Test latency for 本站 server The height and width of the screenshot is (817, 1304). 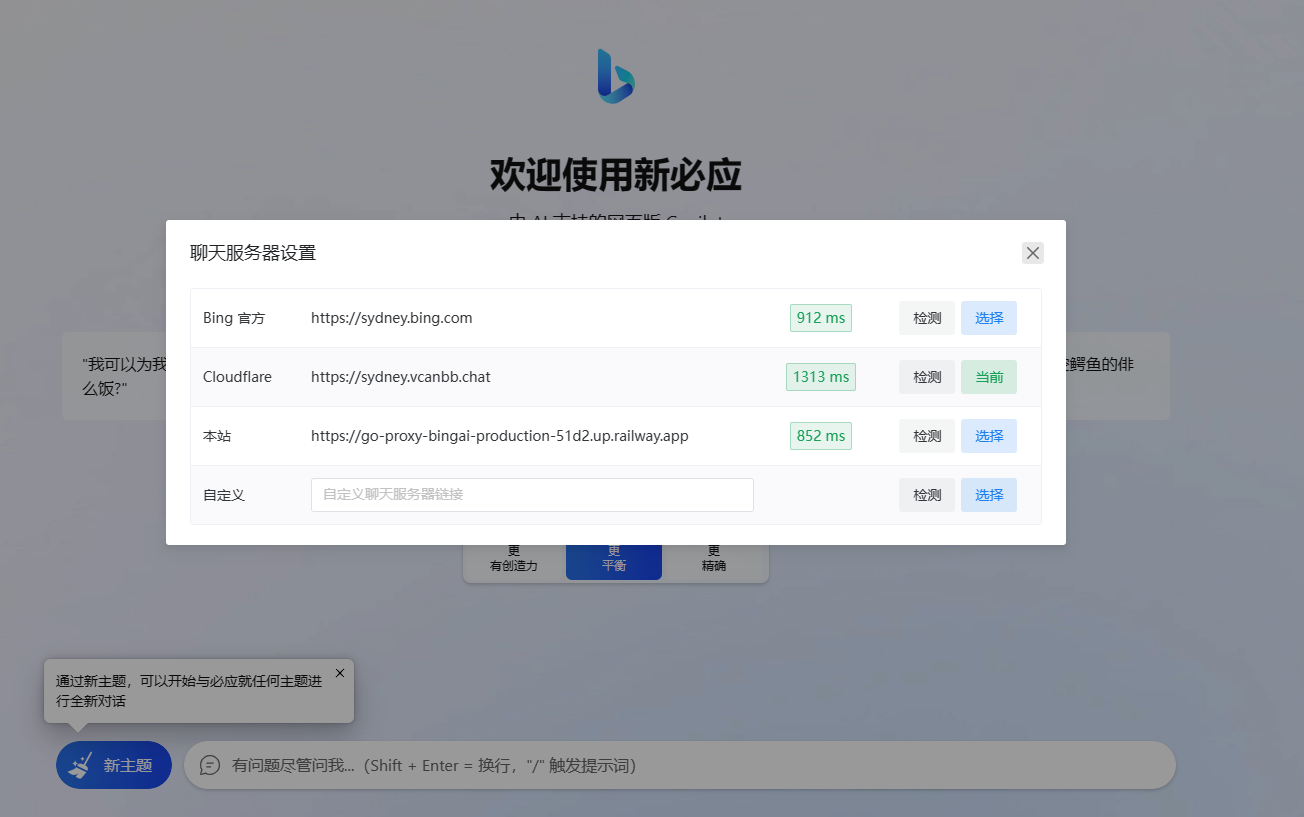[927, 436]
